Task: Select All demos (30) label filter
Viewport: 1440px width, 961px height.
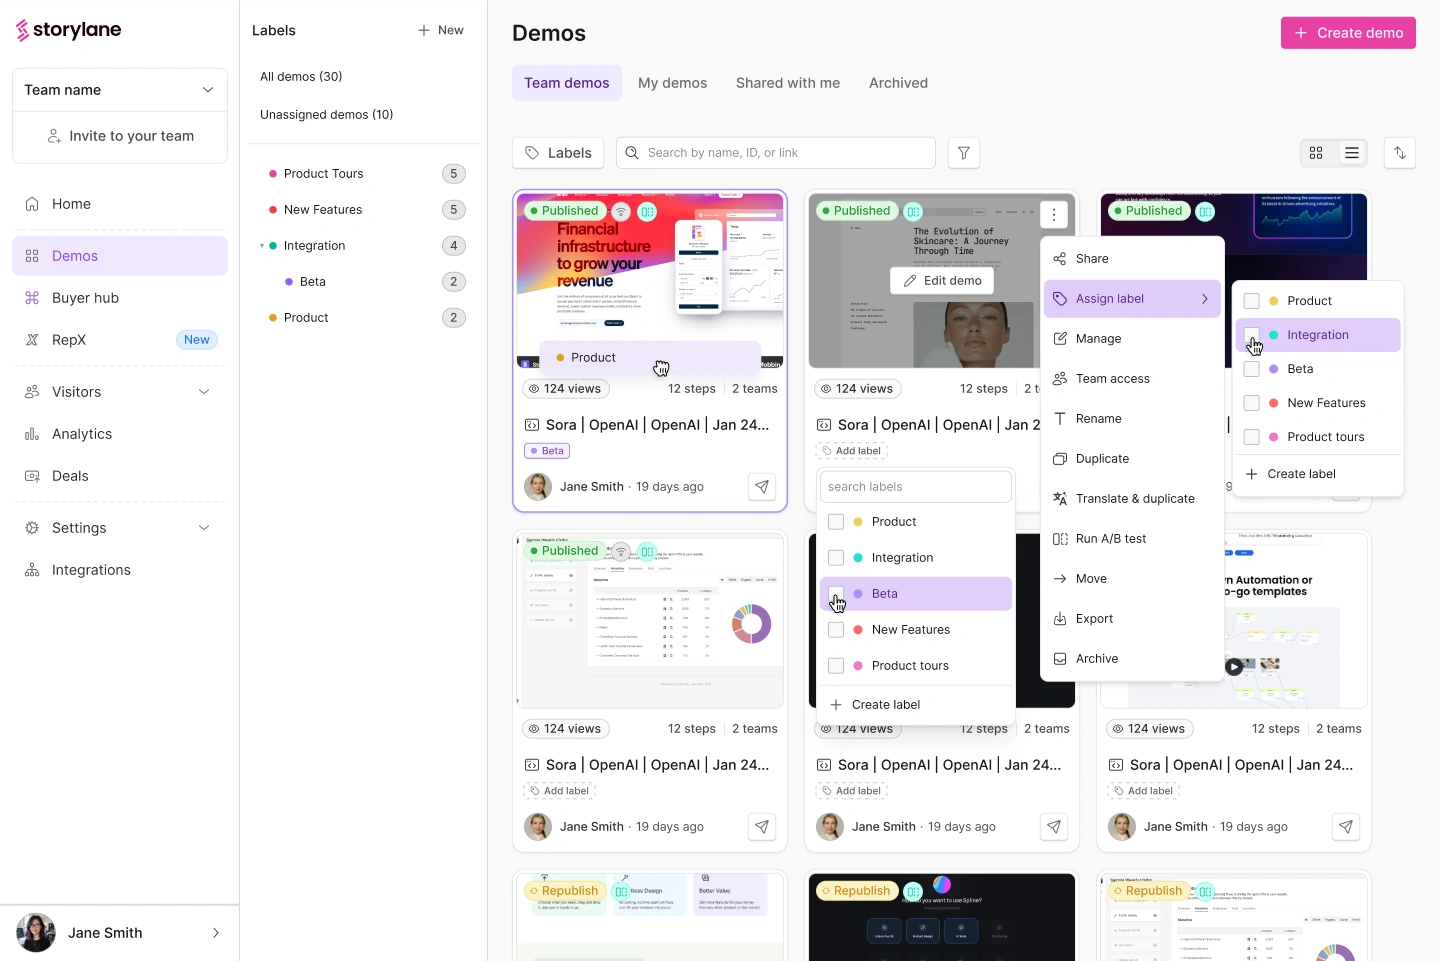Action: (301, 77)
